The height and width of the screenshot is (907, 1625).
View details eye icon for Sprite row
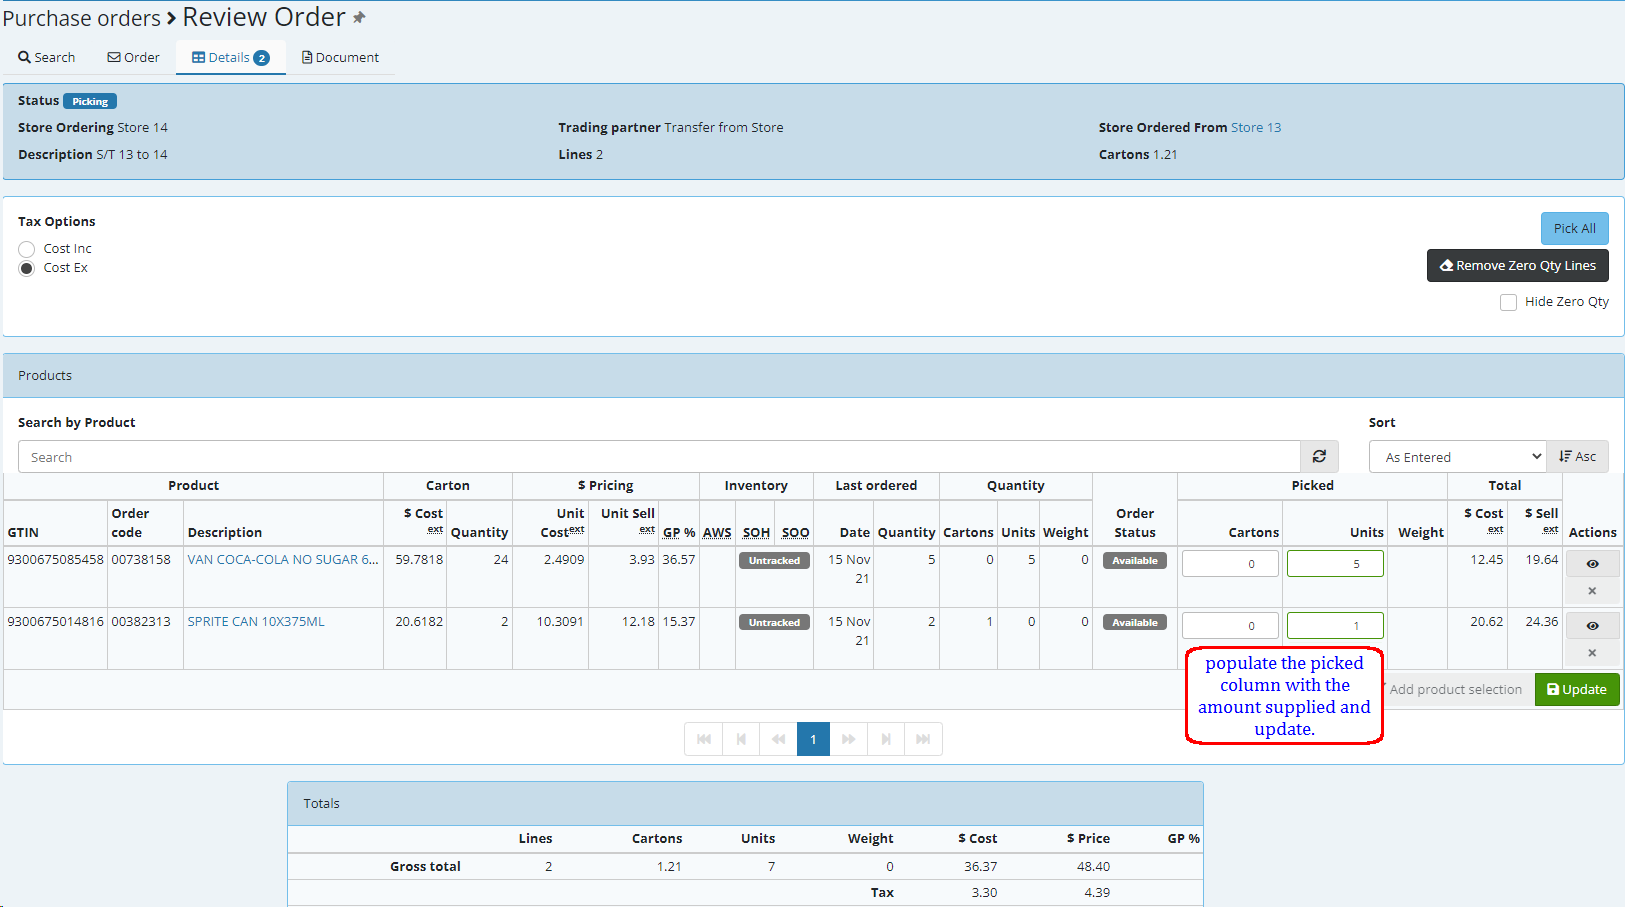point(1592,626)
